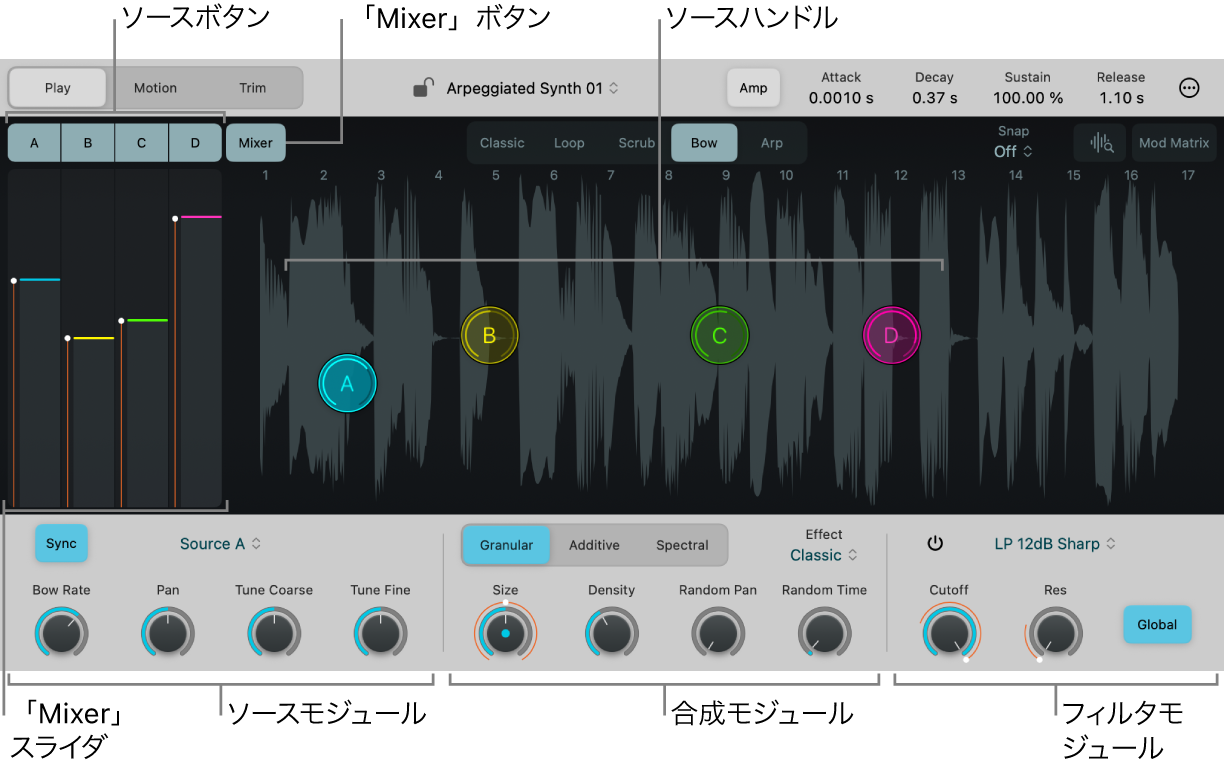1224x769 pixels.
Task: Click the filter power on/off icon
Action: pos(935,544)
